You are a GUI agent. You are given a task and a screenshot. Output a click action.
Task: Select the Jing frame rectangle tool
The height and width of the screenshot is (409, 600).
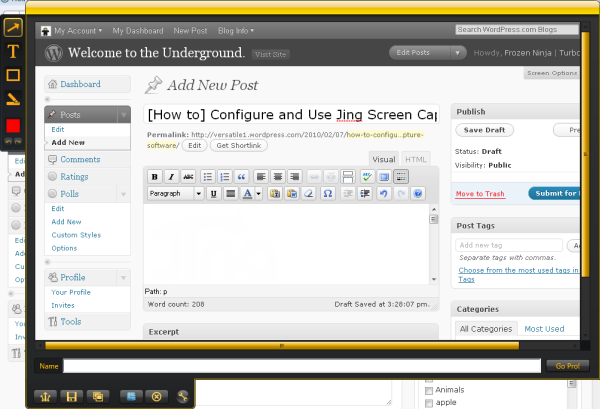[x=13, y=75]
